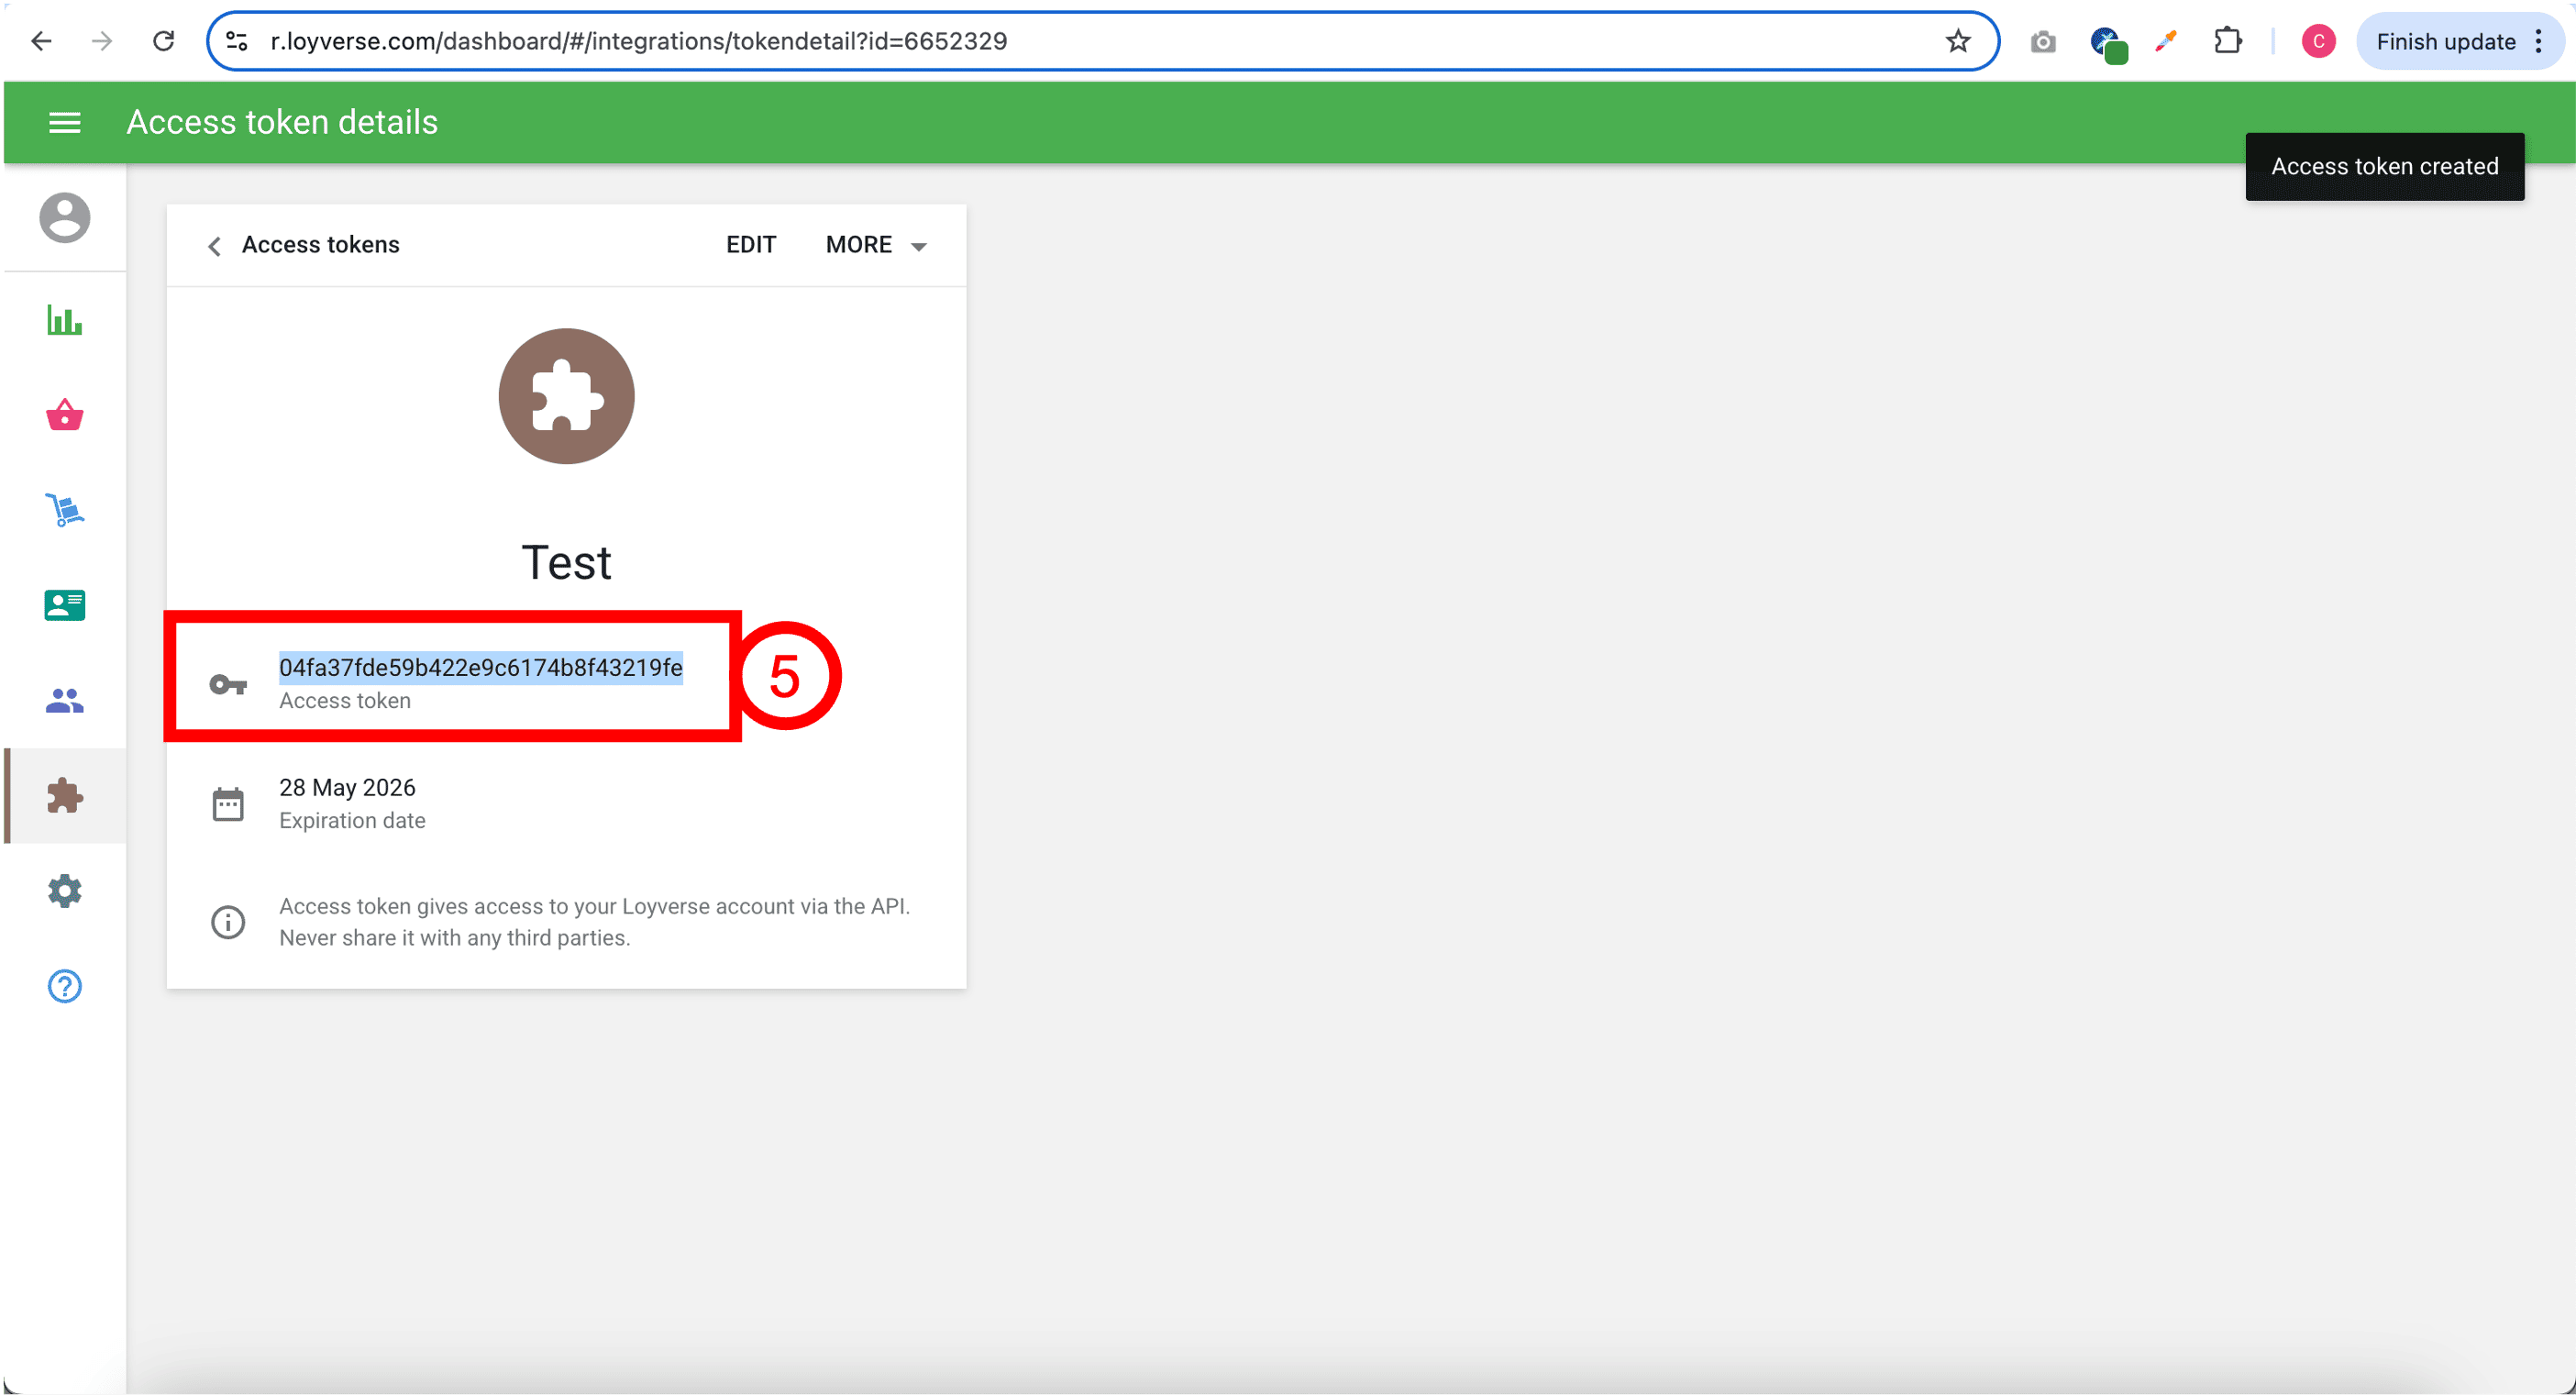Open Settings gear sidebar icon
Viewport: 2576px width, 1395px height.
[x=65, y=890]
